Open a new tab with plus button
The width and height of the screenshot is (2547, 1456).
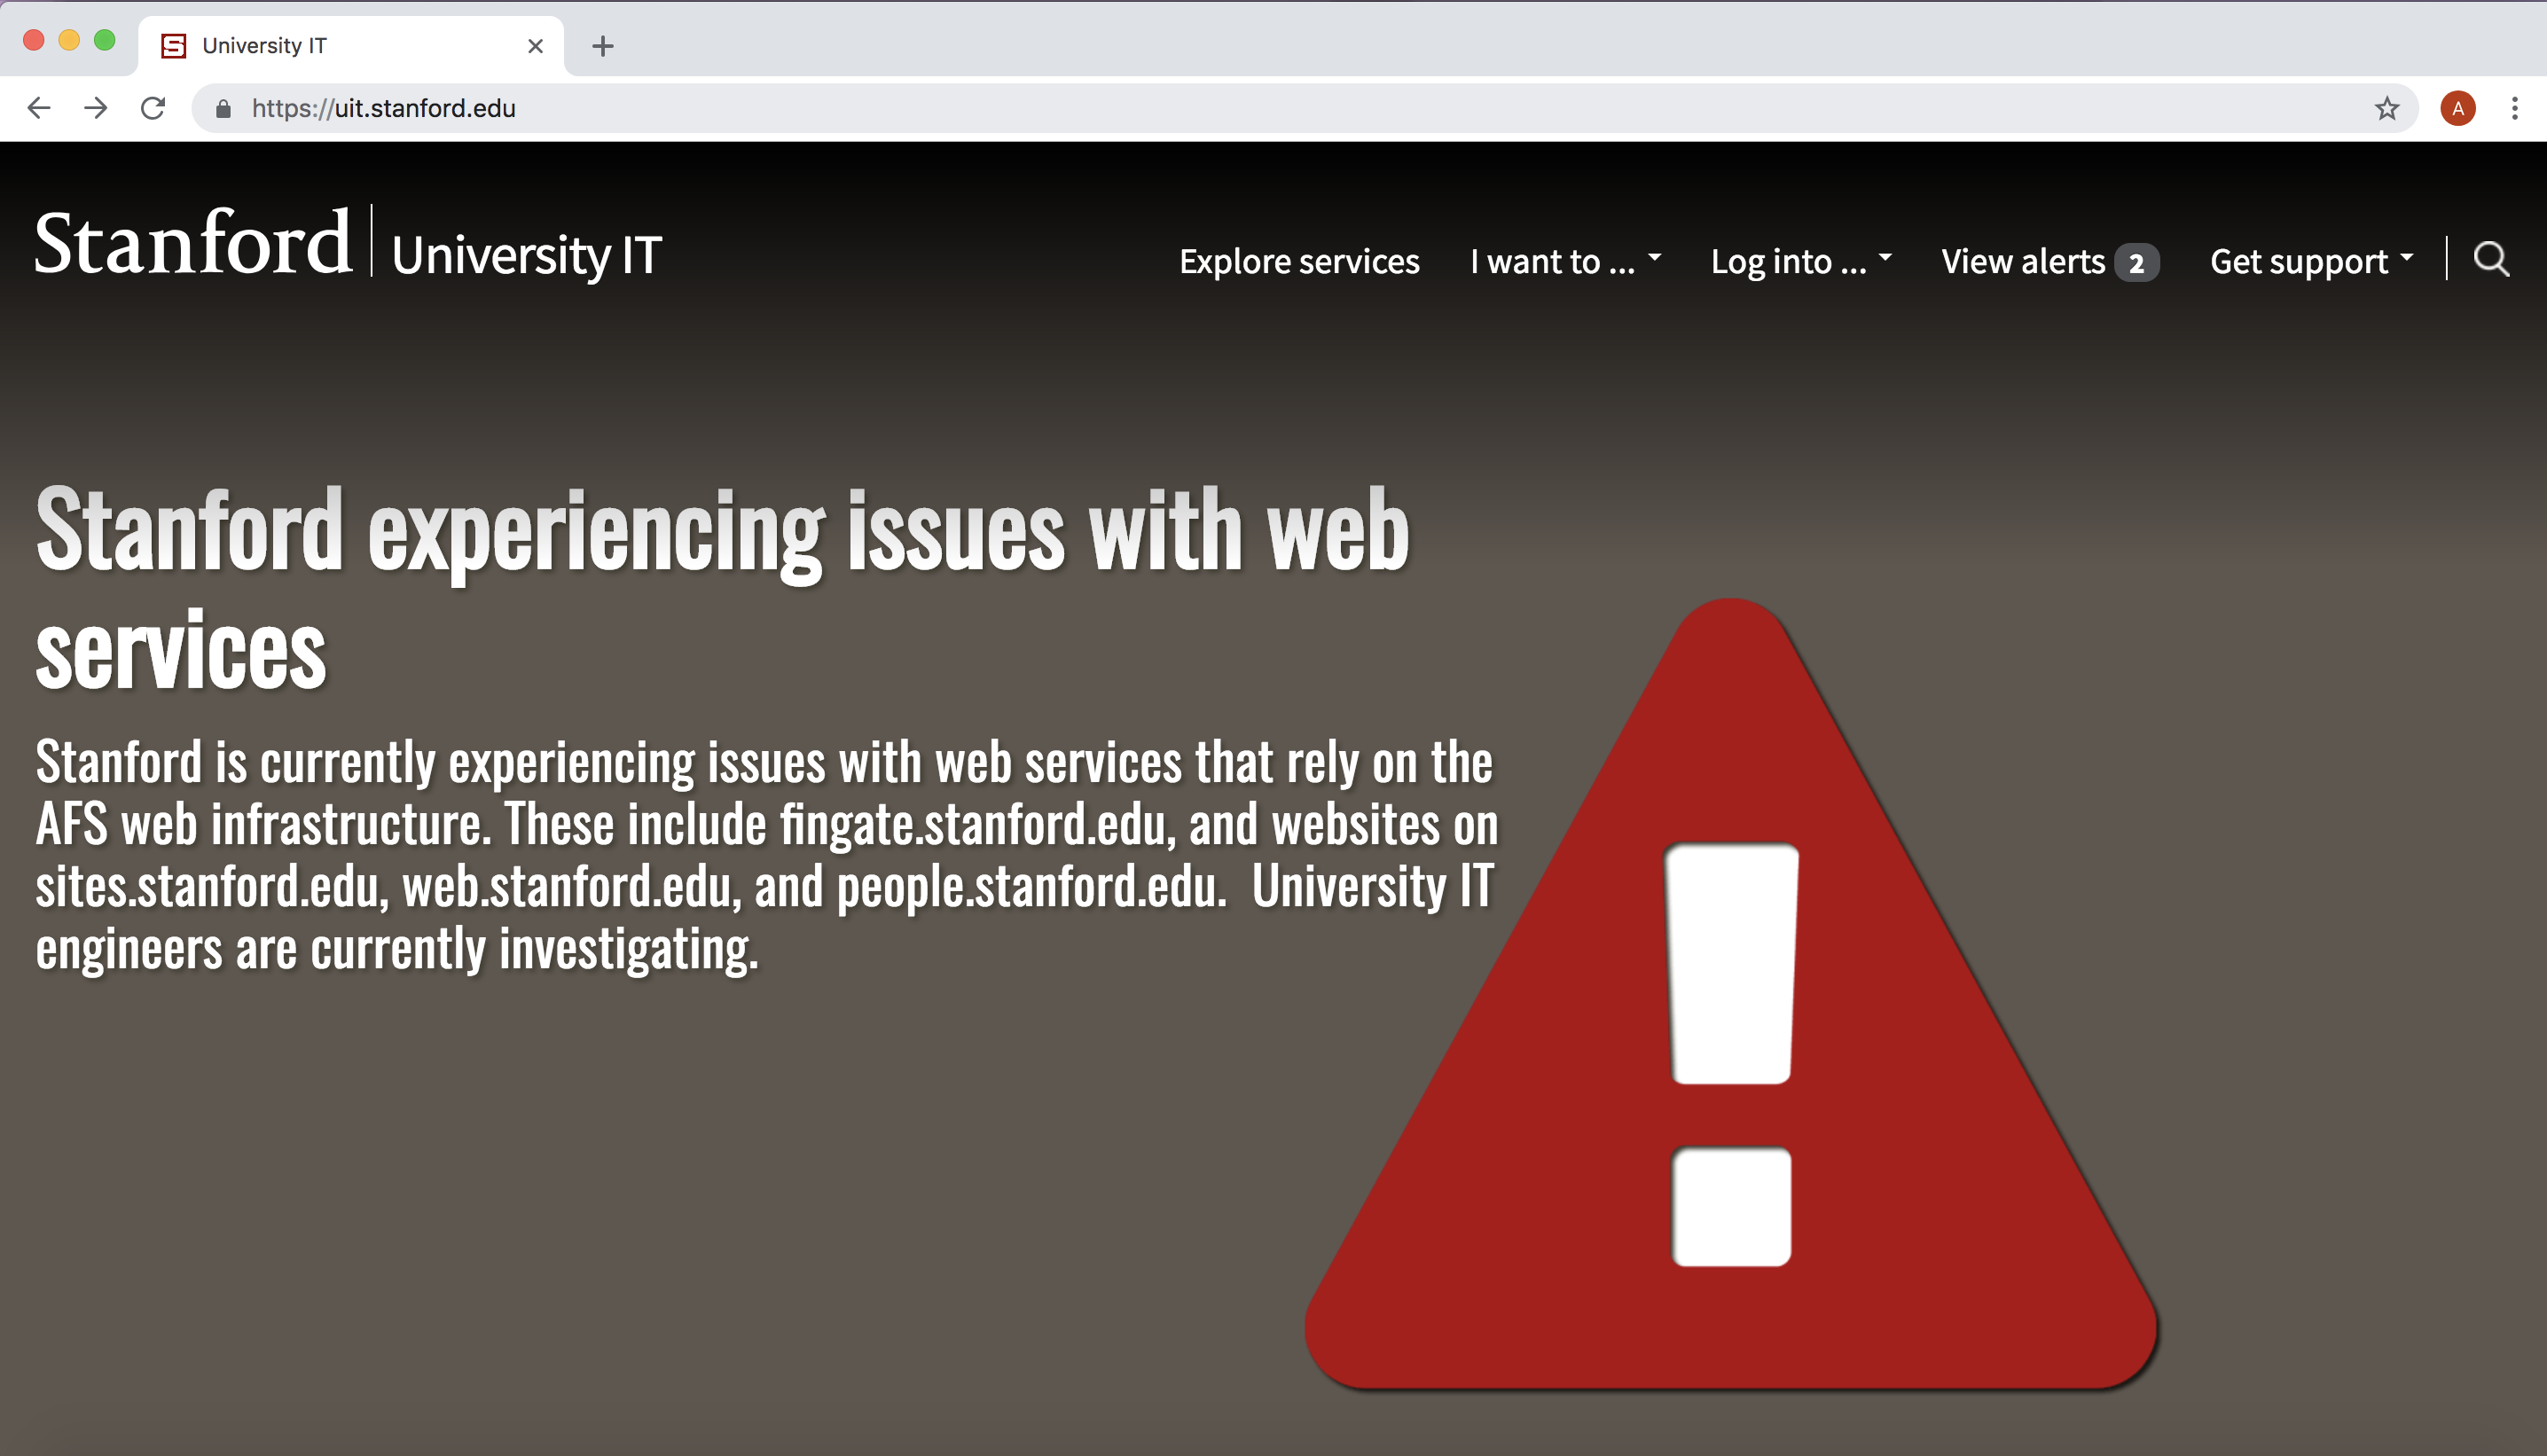tap(603, 46)
